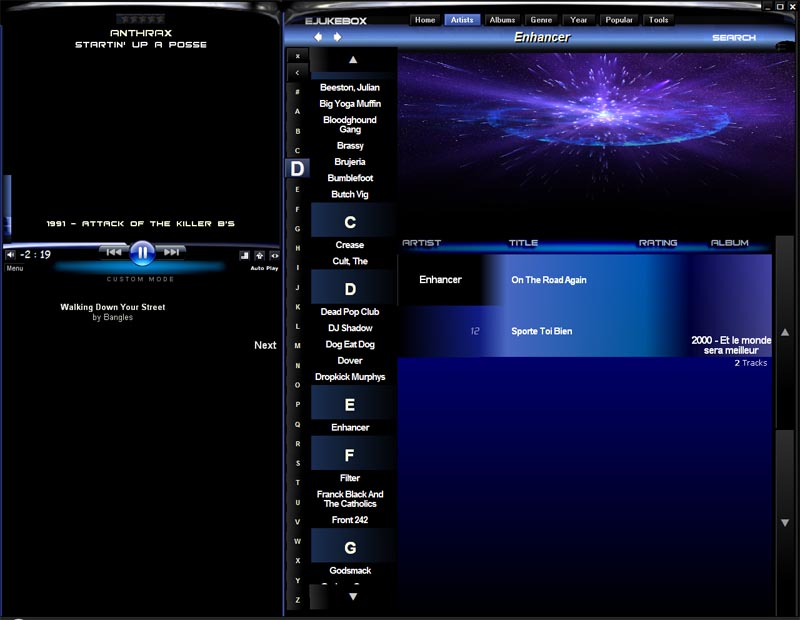This screenshot has width=800, height=620.
Task: Click the D section header in list
Action: click(x=353, y=288)
